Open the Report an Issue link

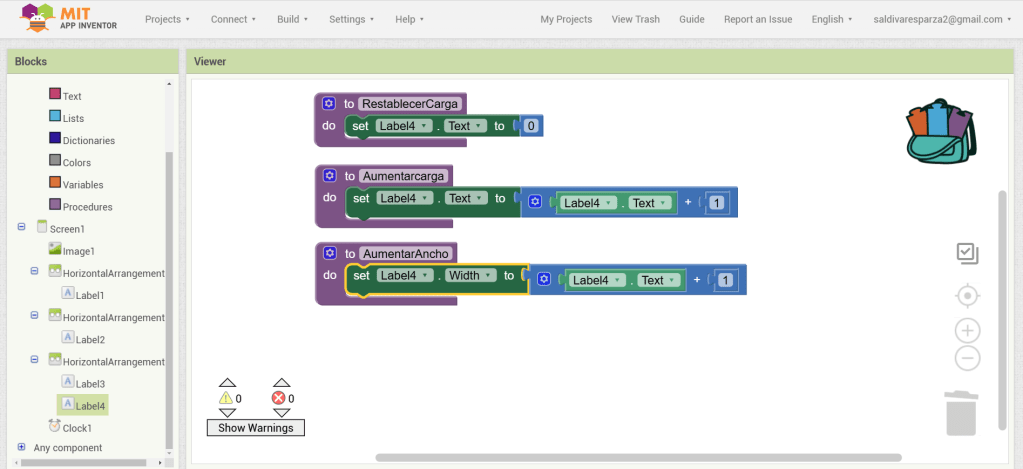tap(758, 19)
